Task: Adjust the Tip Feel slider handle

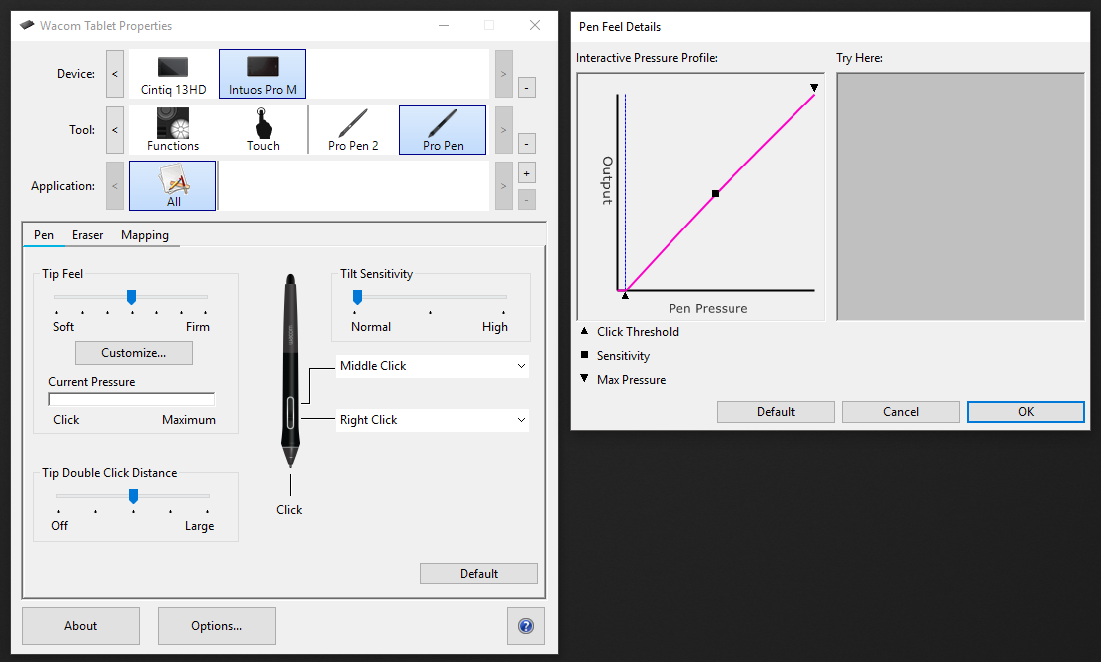Action: point(131,297)
